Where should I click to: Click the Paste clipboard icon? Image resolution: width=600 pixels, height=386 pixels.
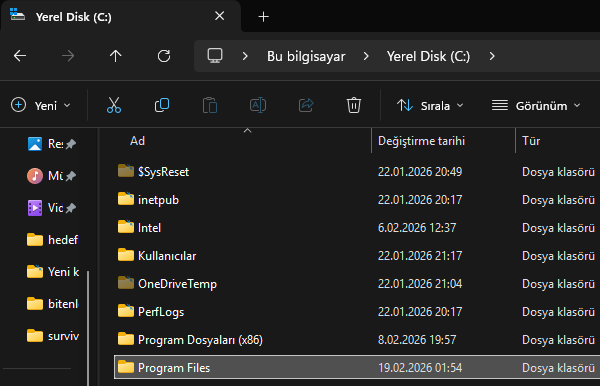pyautogui.click(x=210, y=105)
